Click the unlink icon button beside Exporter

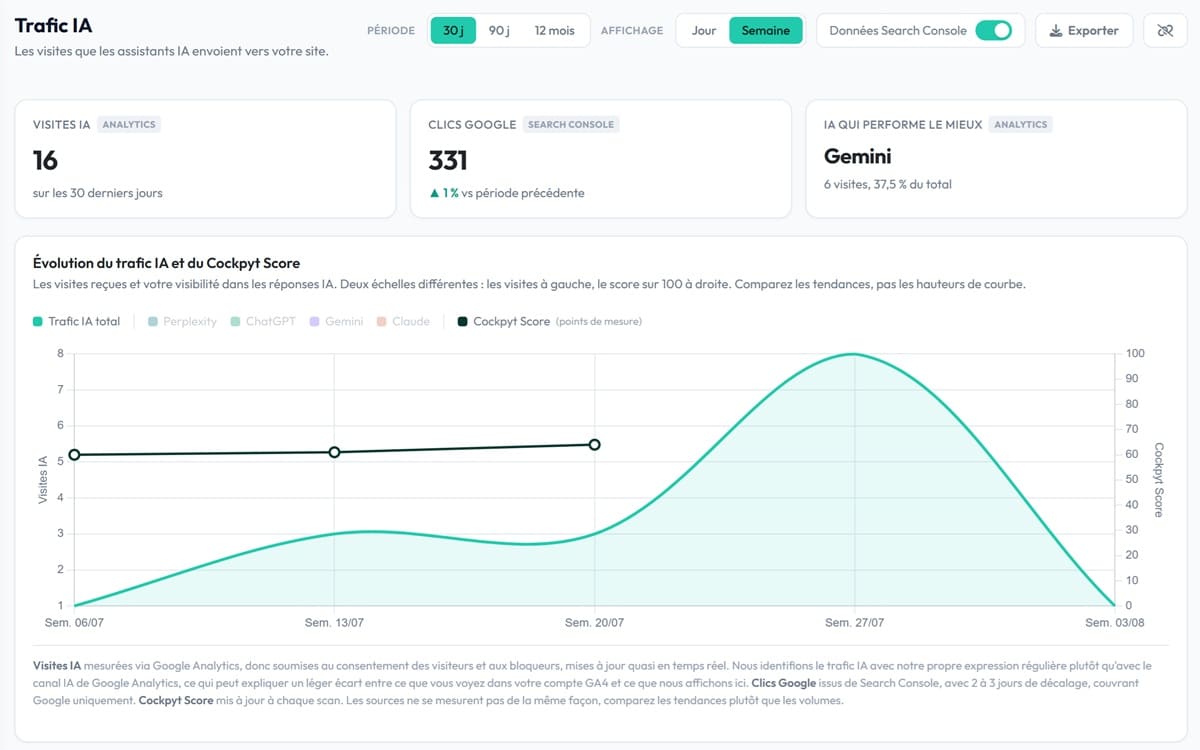point(1164,31)
